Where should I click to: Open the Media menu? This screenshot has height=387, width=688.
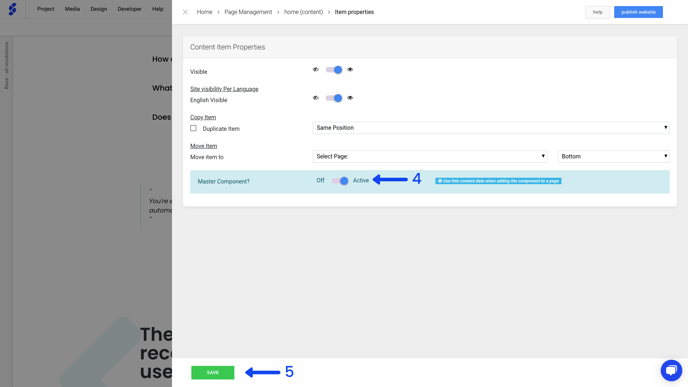(72, 9)
